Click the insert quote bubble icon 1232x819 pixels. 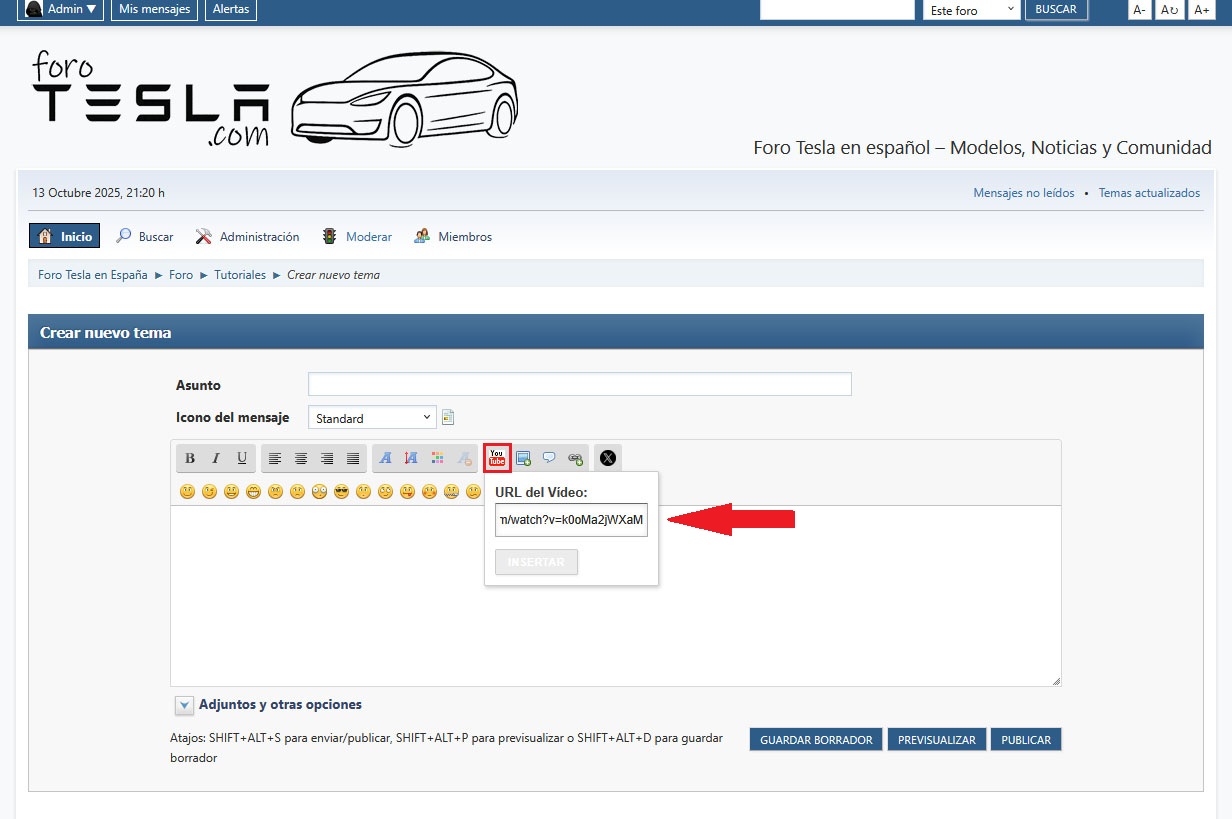point(549,458)
